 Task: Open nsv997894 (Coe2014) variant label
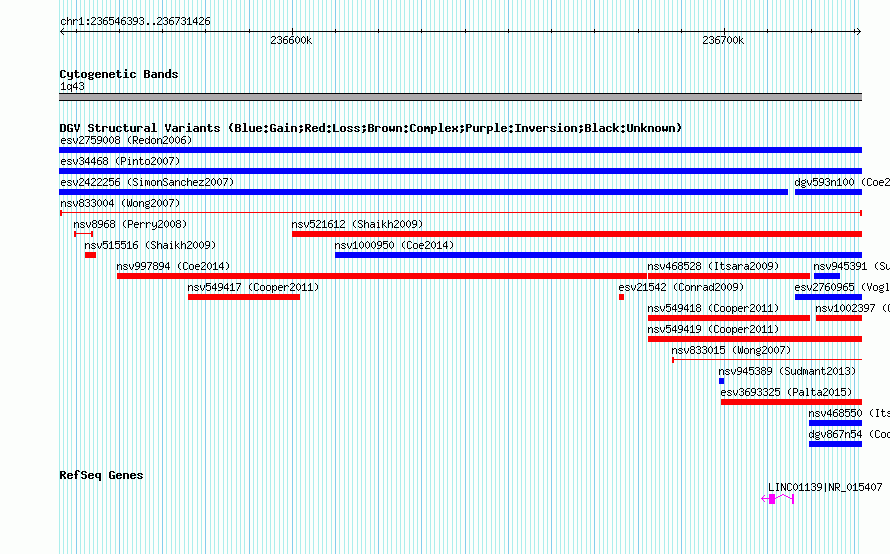(x=173, y=266)
